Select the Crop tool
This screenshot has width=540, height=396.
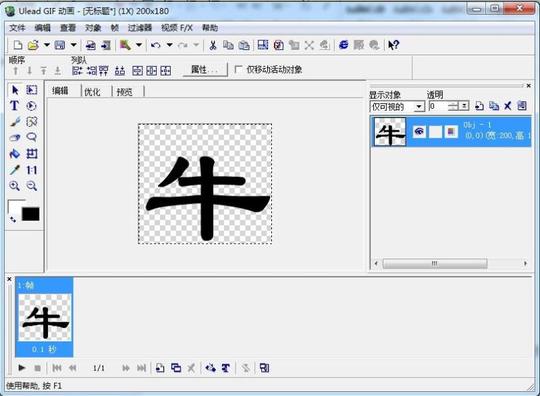pos(32,154)
